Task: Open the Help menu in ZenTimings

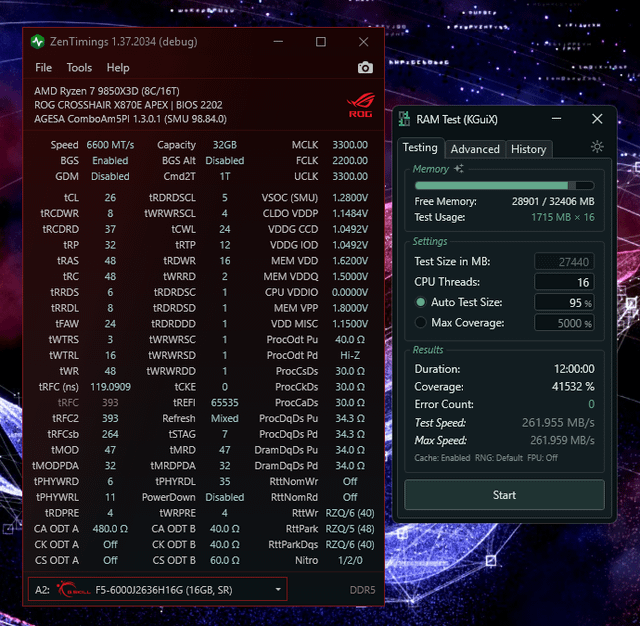Action: (118, 68)
